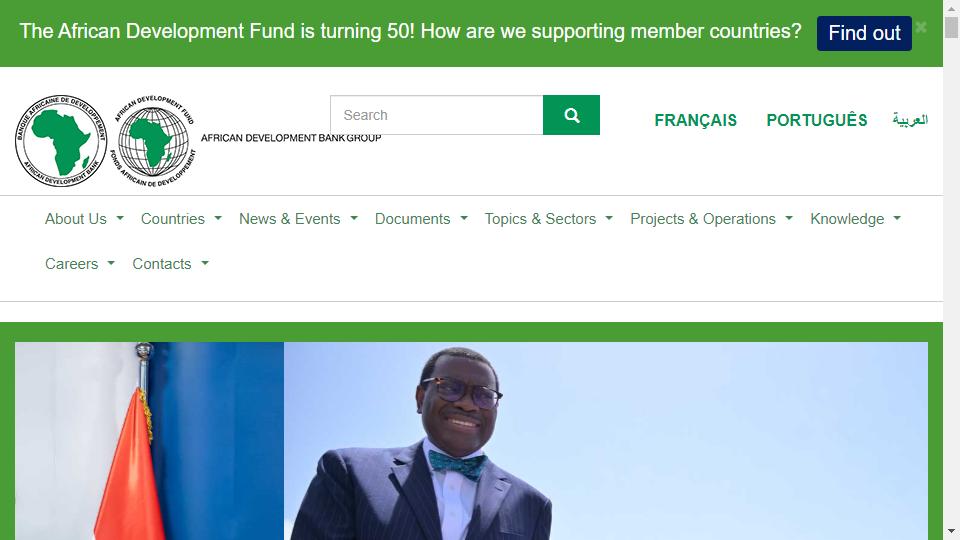Click the Find out button
Image resolution: width=960 pixels, height=540 pixels.
pos(864,33)
